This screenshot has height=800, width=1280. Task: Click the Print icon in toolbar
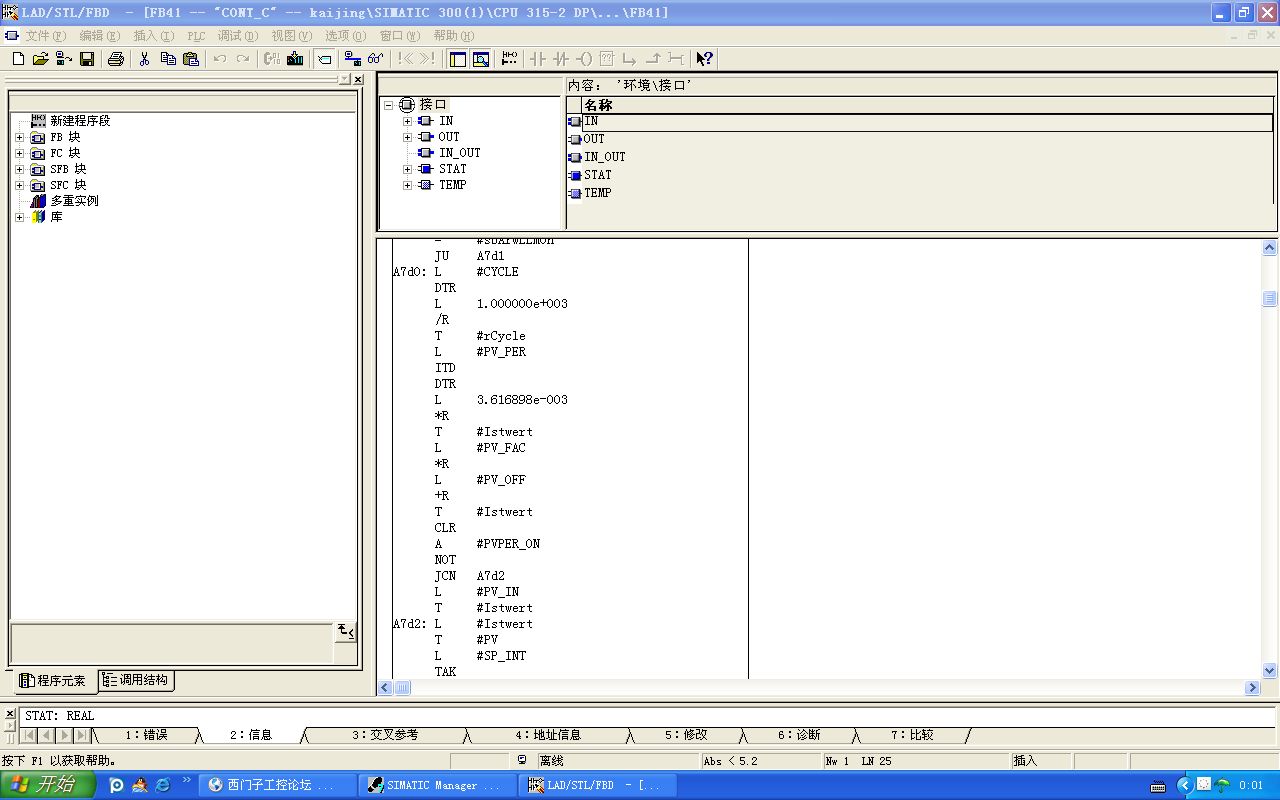(116, 59)
